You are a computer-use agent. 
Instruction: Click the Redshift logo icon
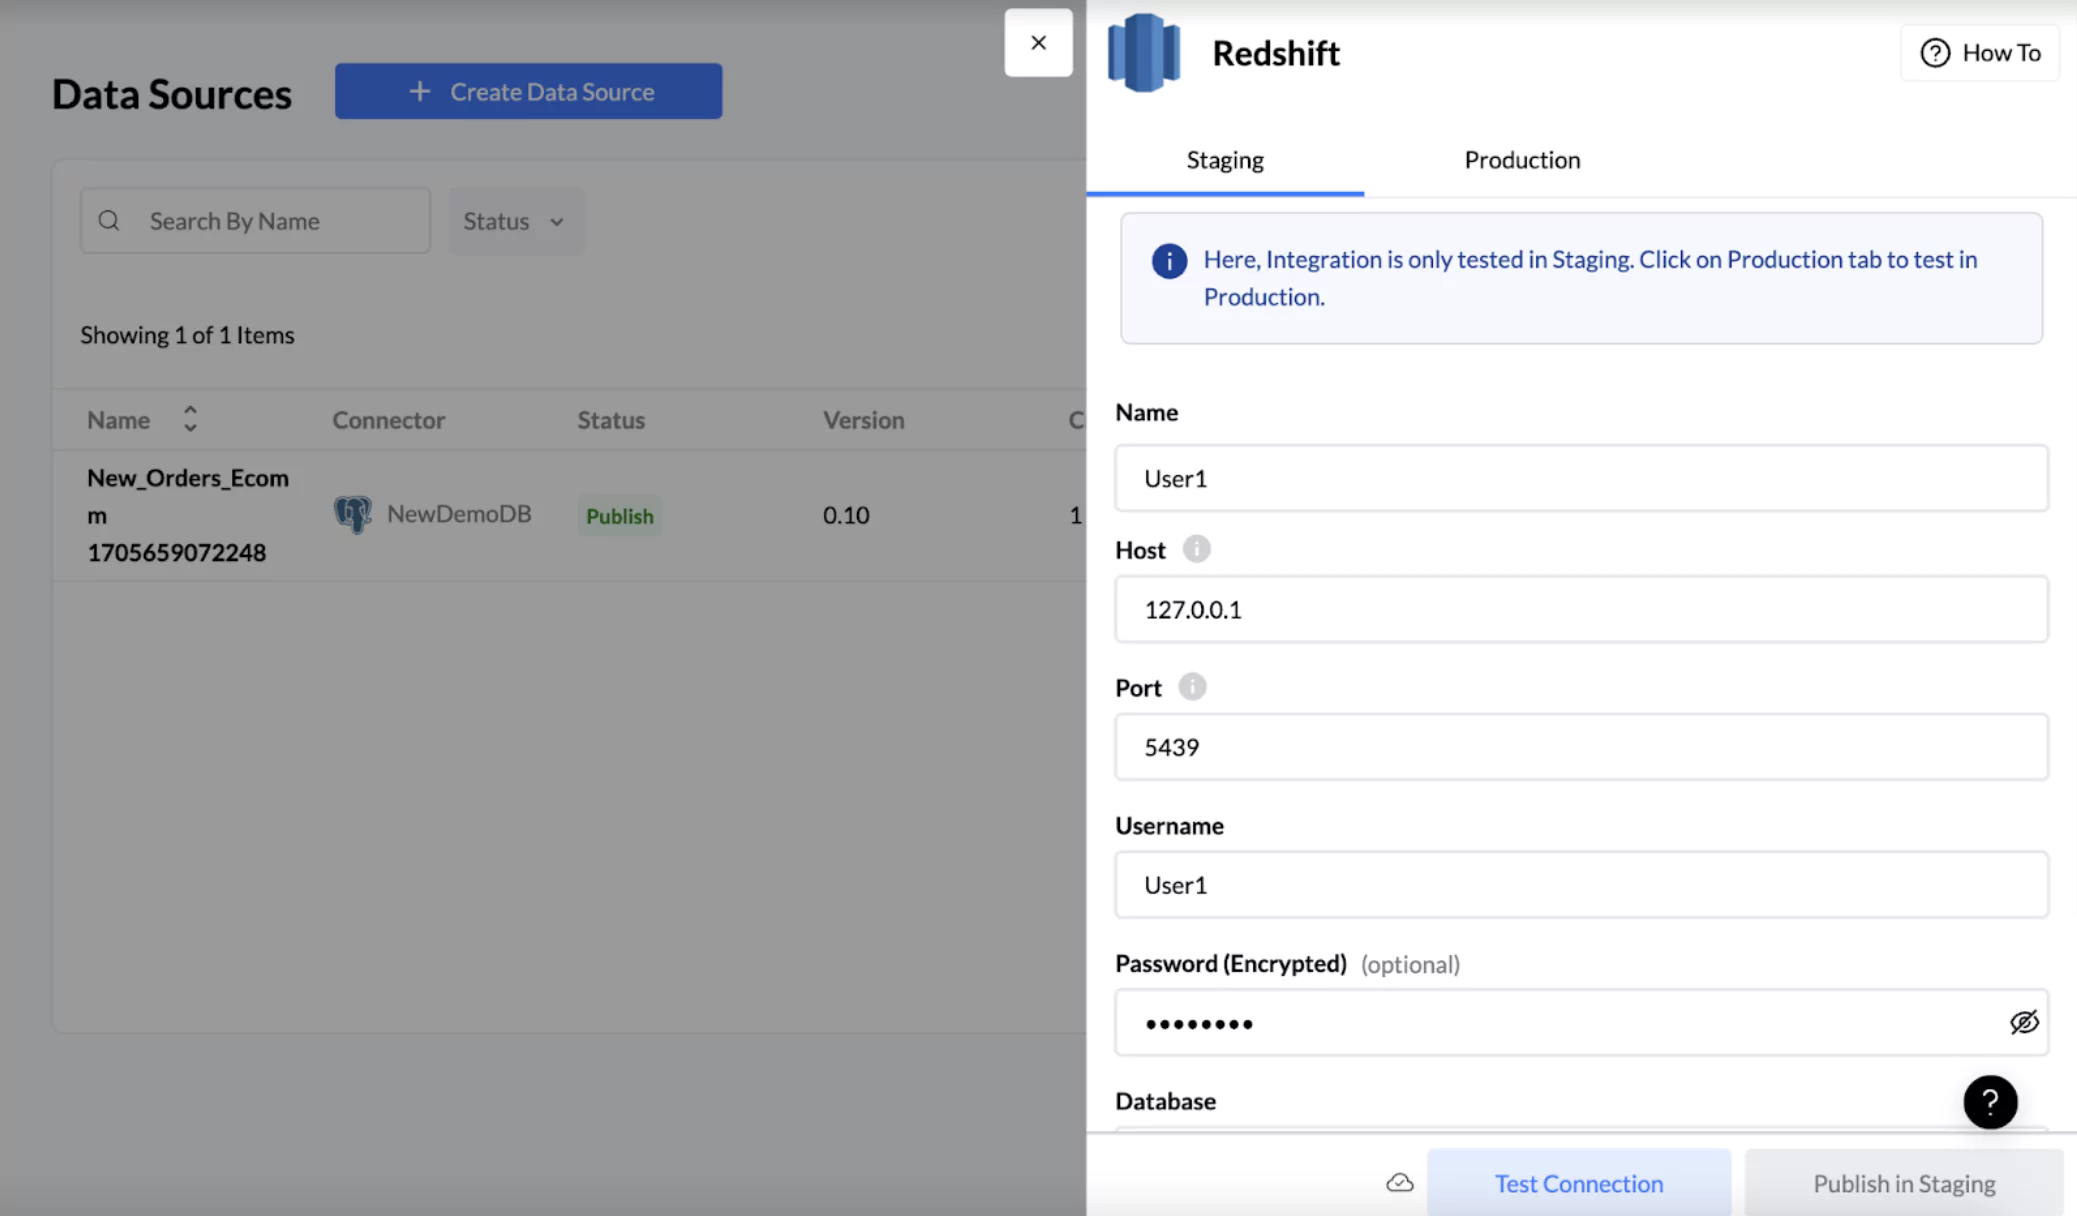tap(1144, 52)
